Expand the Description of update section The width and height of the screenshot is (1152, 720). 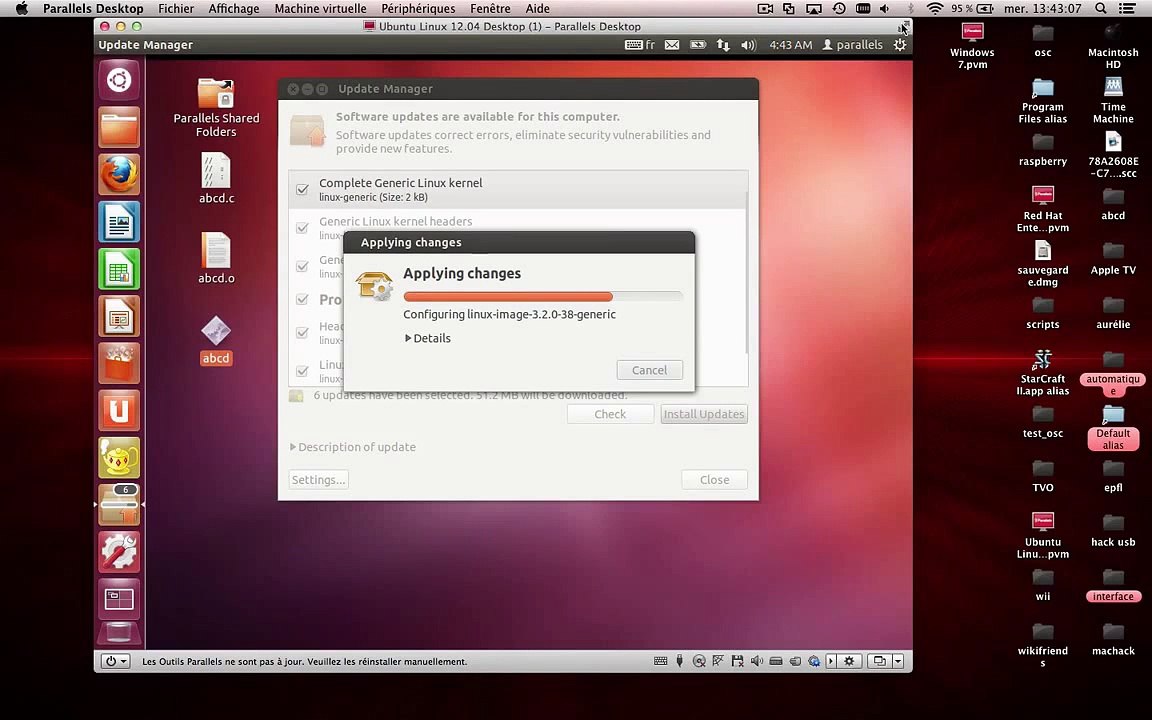(x=353, y=447)
